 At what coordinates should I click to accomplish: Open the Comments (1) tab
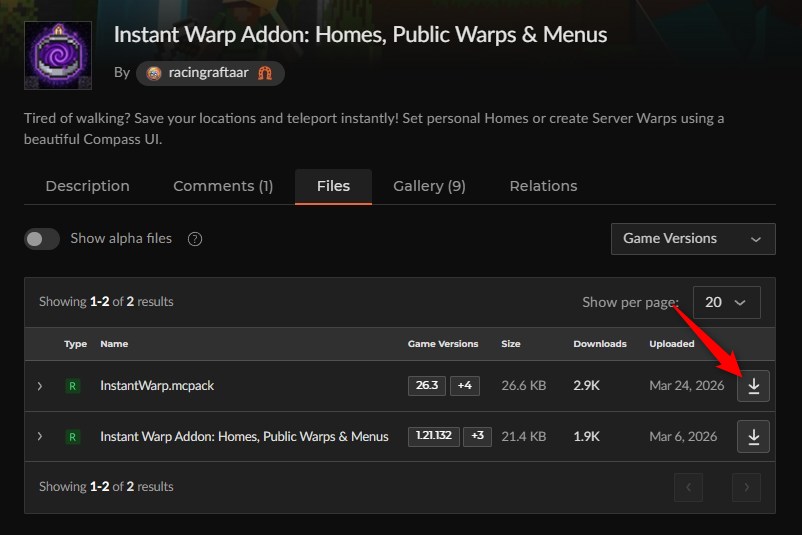[223, 186]
